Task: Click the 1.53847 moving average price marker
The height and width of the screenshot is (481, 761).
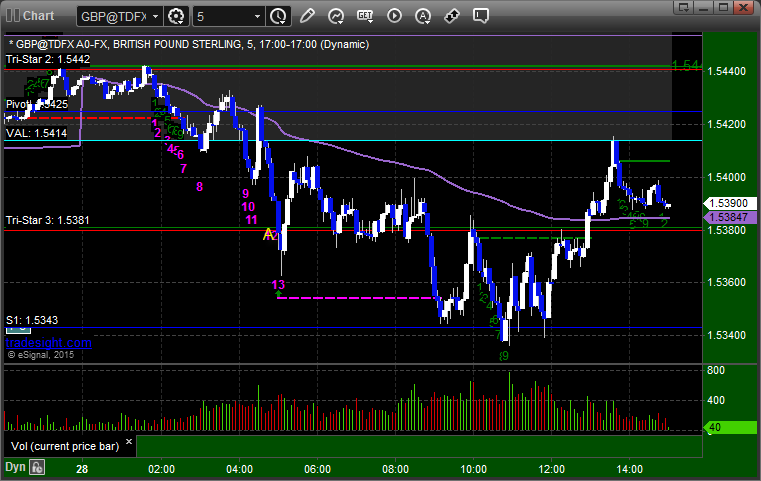Action: (x=728, y=217)
